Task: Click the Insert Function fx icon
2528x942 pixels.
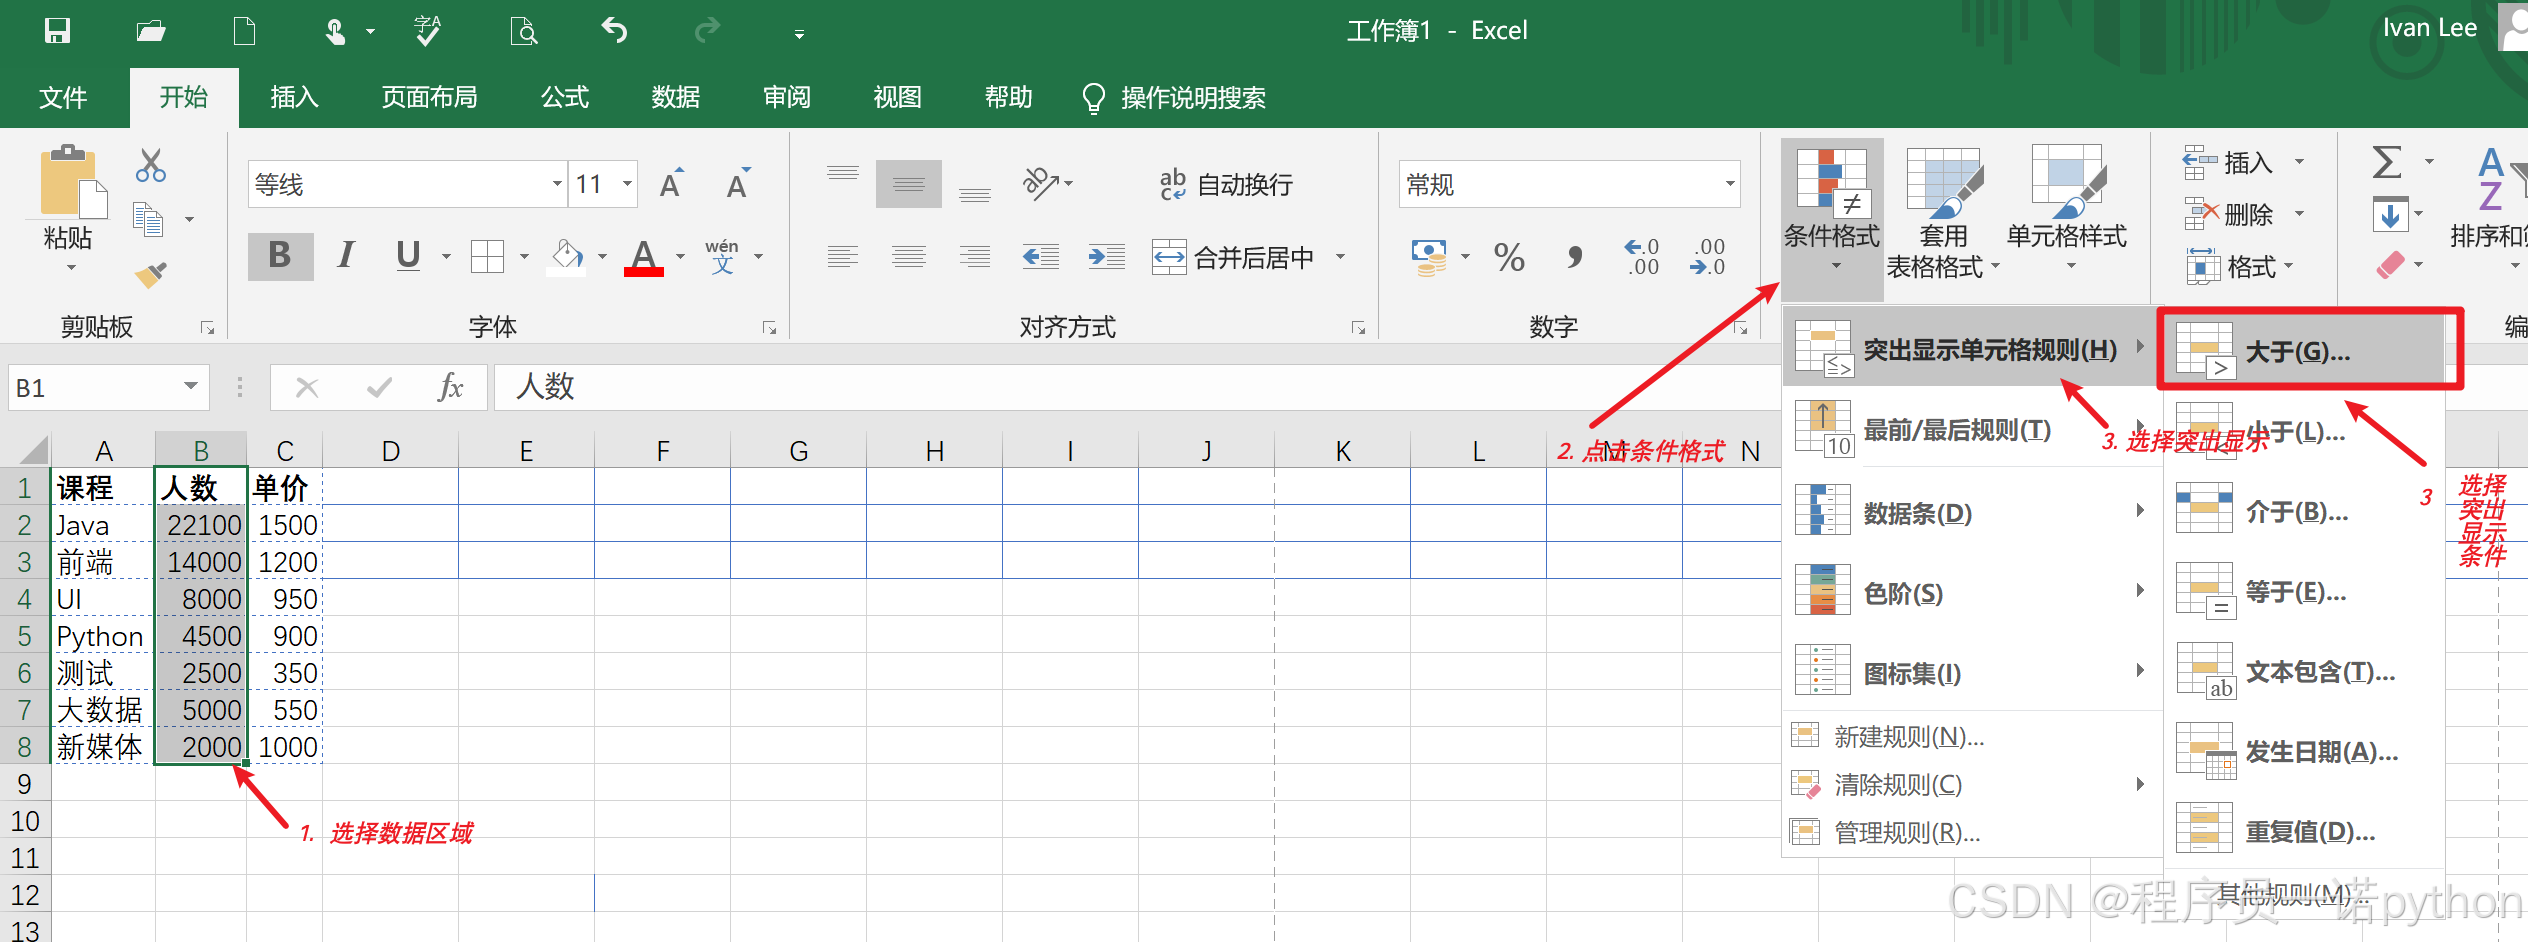Action: [x=450, y=387]
